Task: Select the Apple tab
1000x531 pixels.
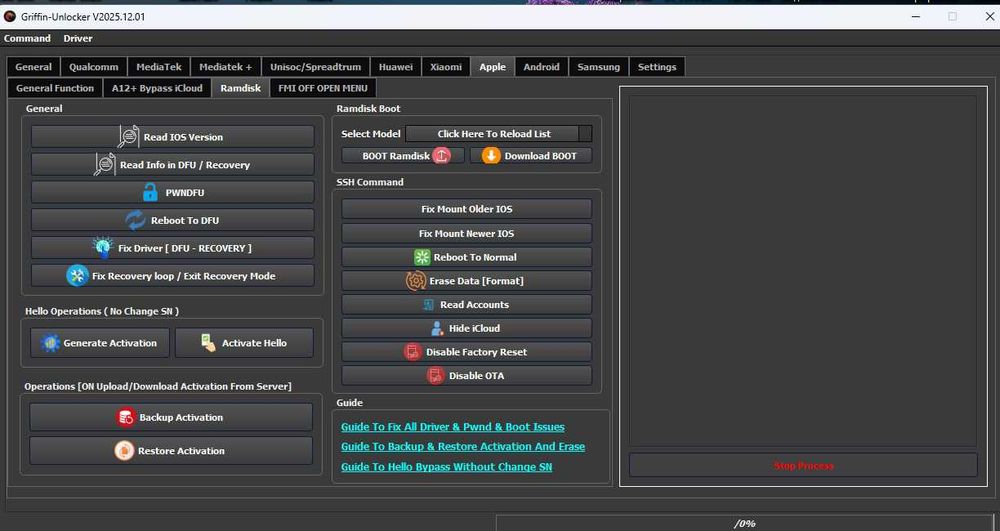Action: (x=492, y=67)
